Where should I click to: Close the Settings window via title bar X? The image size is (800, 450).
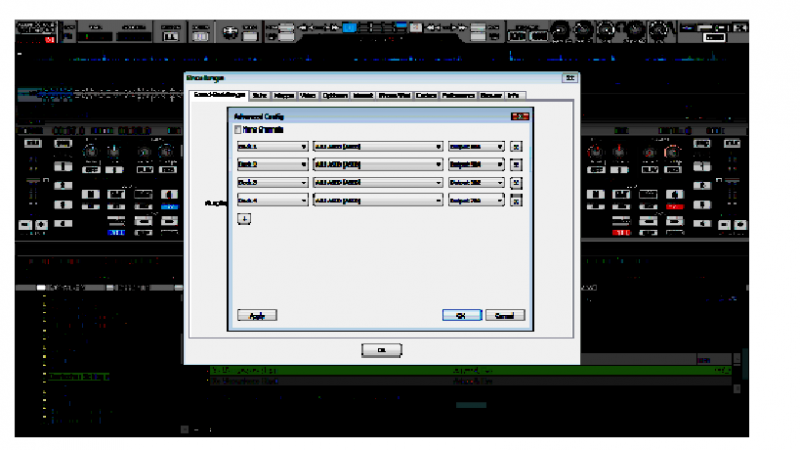pyautogui.click(x=570, y=78)
